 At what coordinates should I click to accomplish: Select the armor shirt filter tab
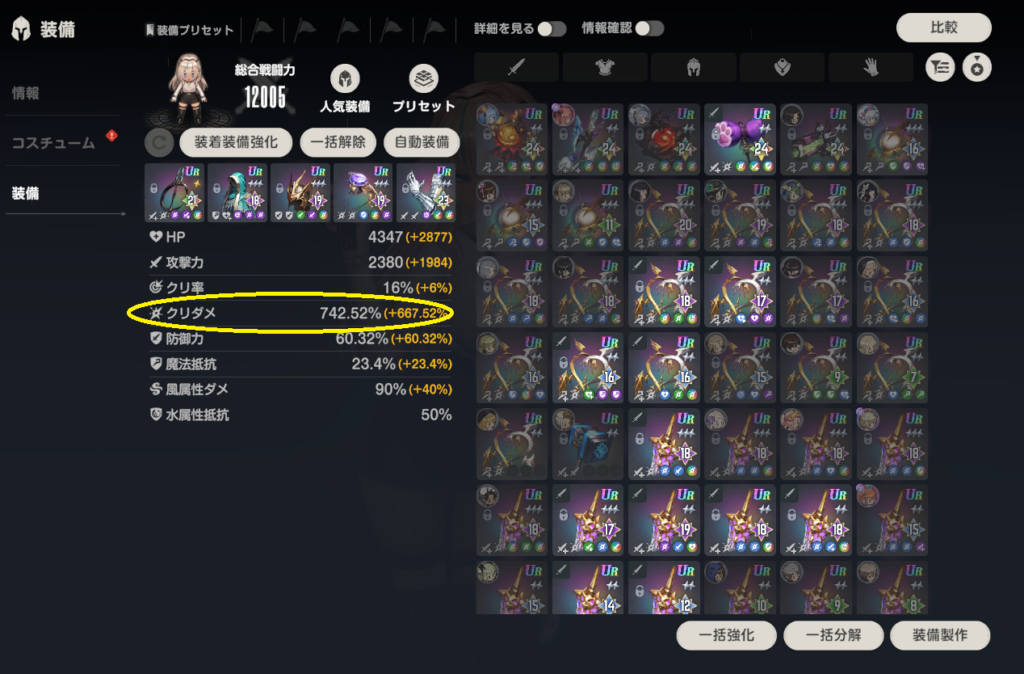click(605, 67)
